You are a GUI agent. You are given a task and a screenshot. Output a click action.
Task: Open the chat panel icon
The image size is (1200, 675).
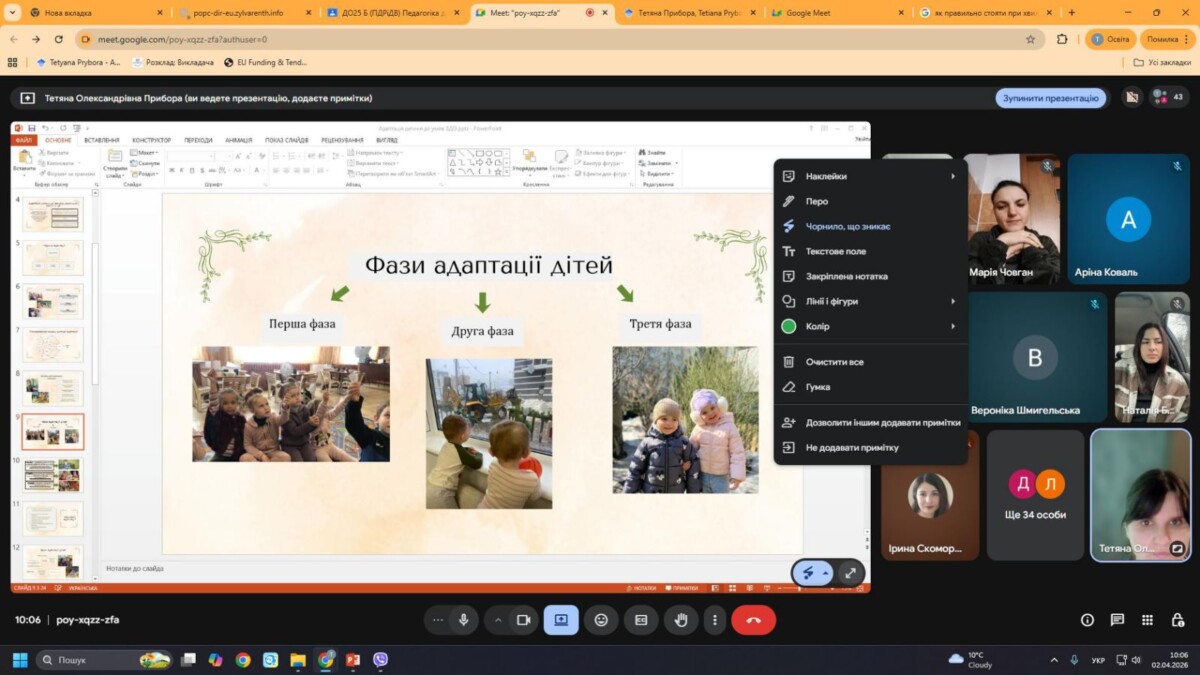(1117, 620)
